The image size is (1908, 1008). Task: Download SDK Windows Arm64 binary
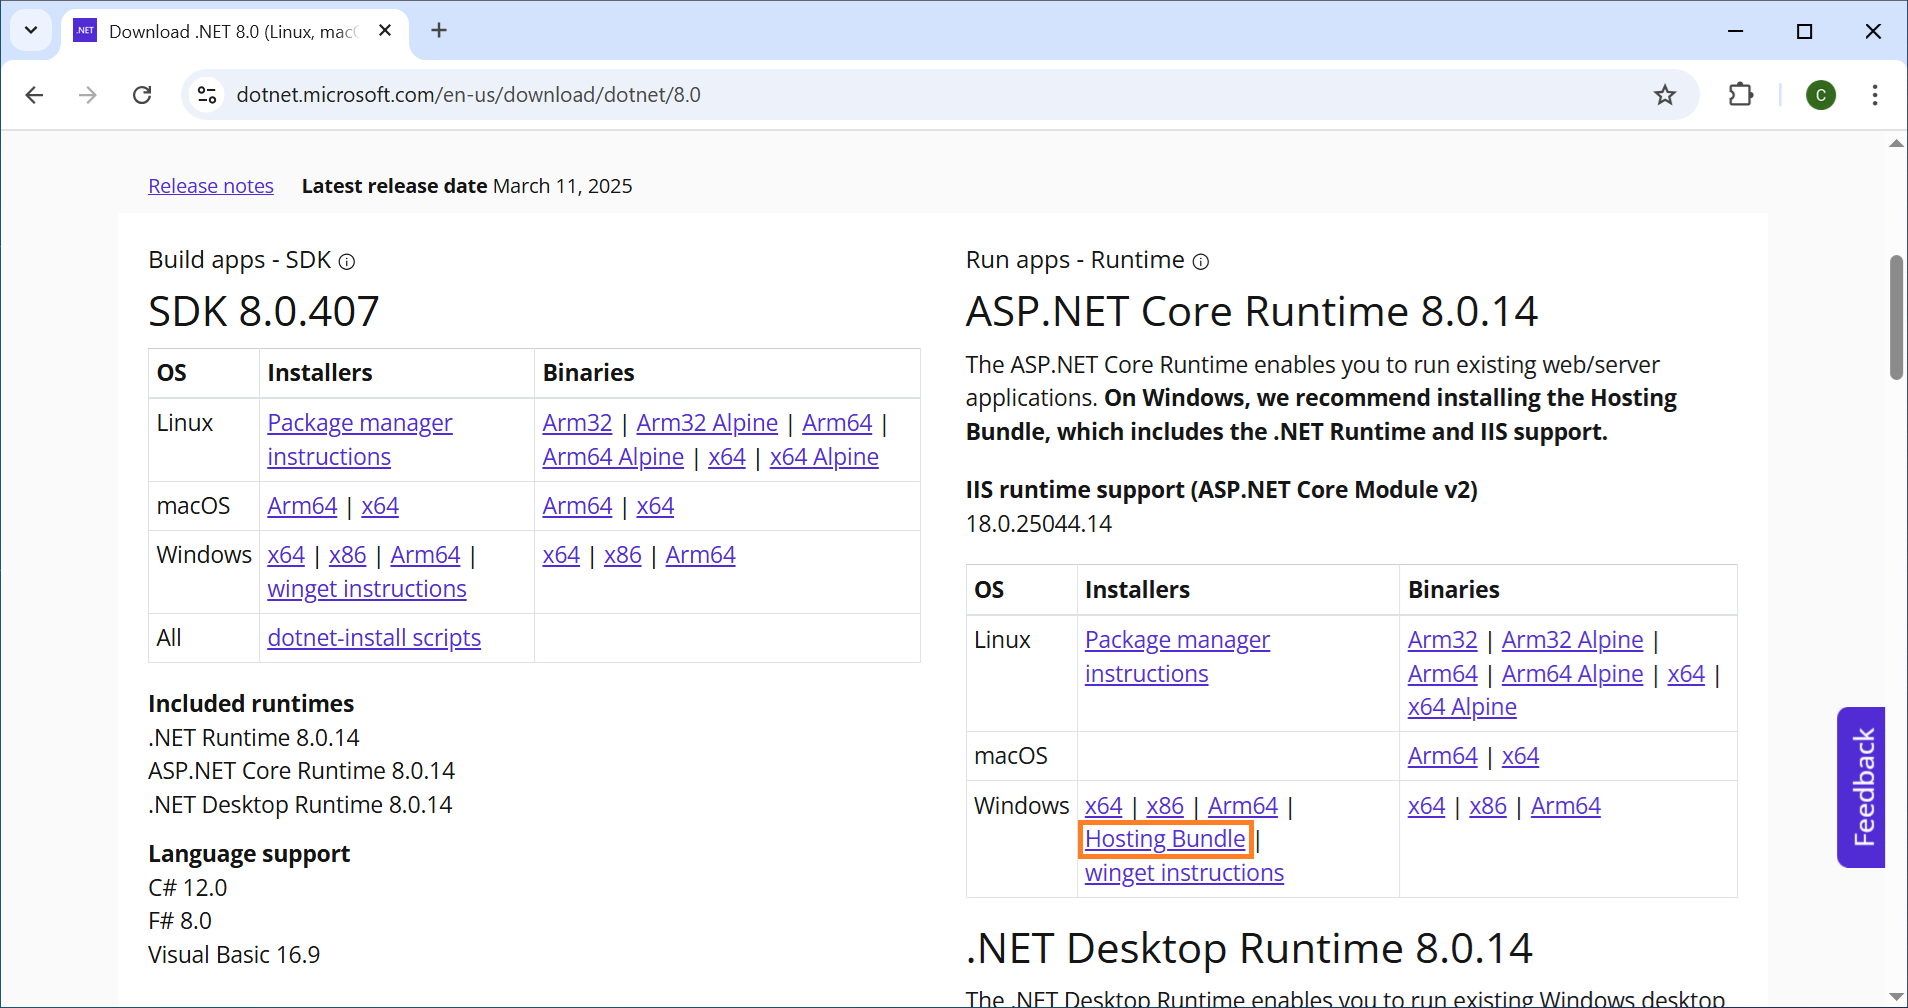tap(700, 555)
